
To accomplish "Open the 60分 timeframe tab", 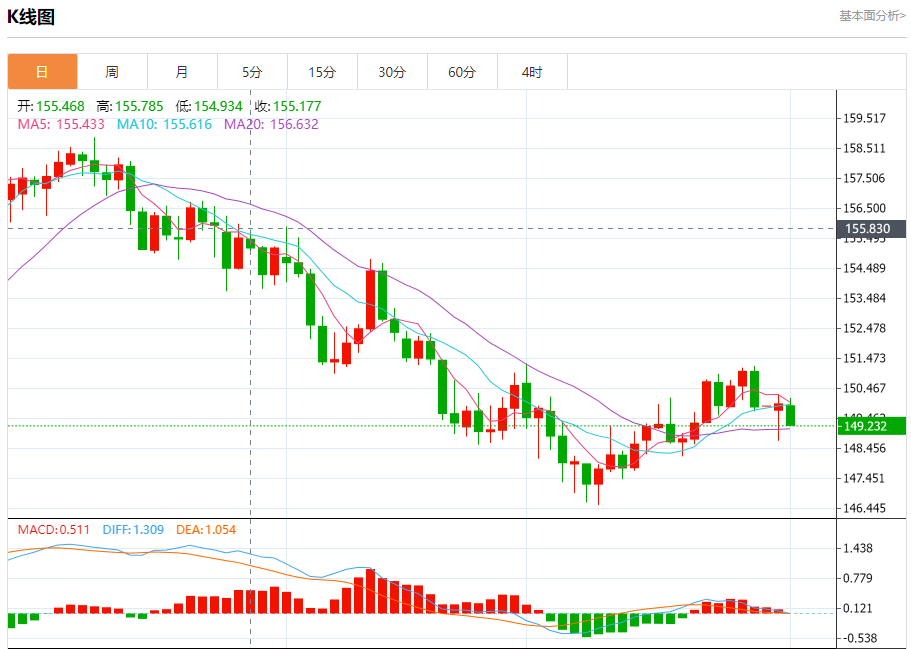I will click(x=462, y=72).
